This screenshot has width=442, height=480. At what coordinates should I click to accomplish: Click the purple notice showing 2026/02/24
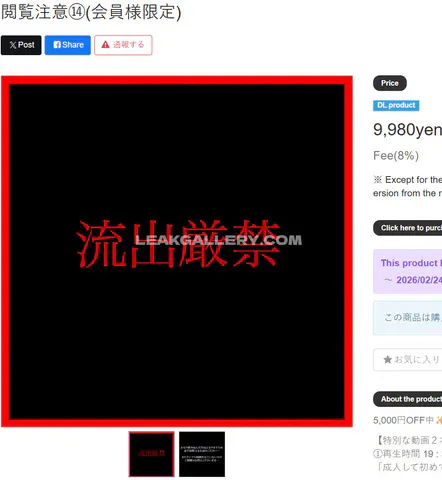coord(407,271)
